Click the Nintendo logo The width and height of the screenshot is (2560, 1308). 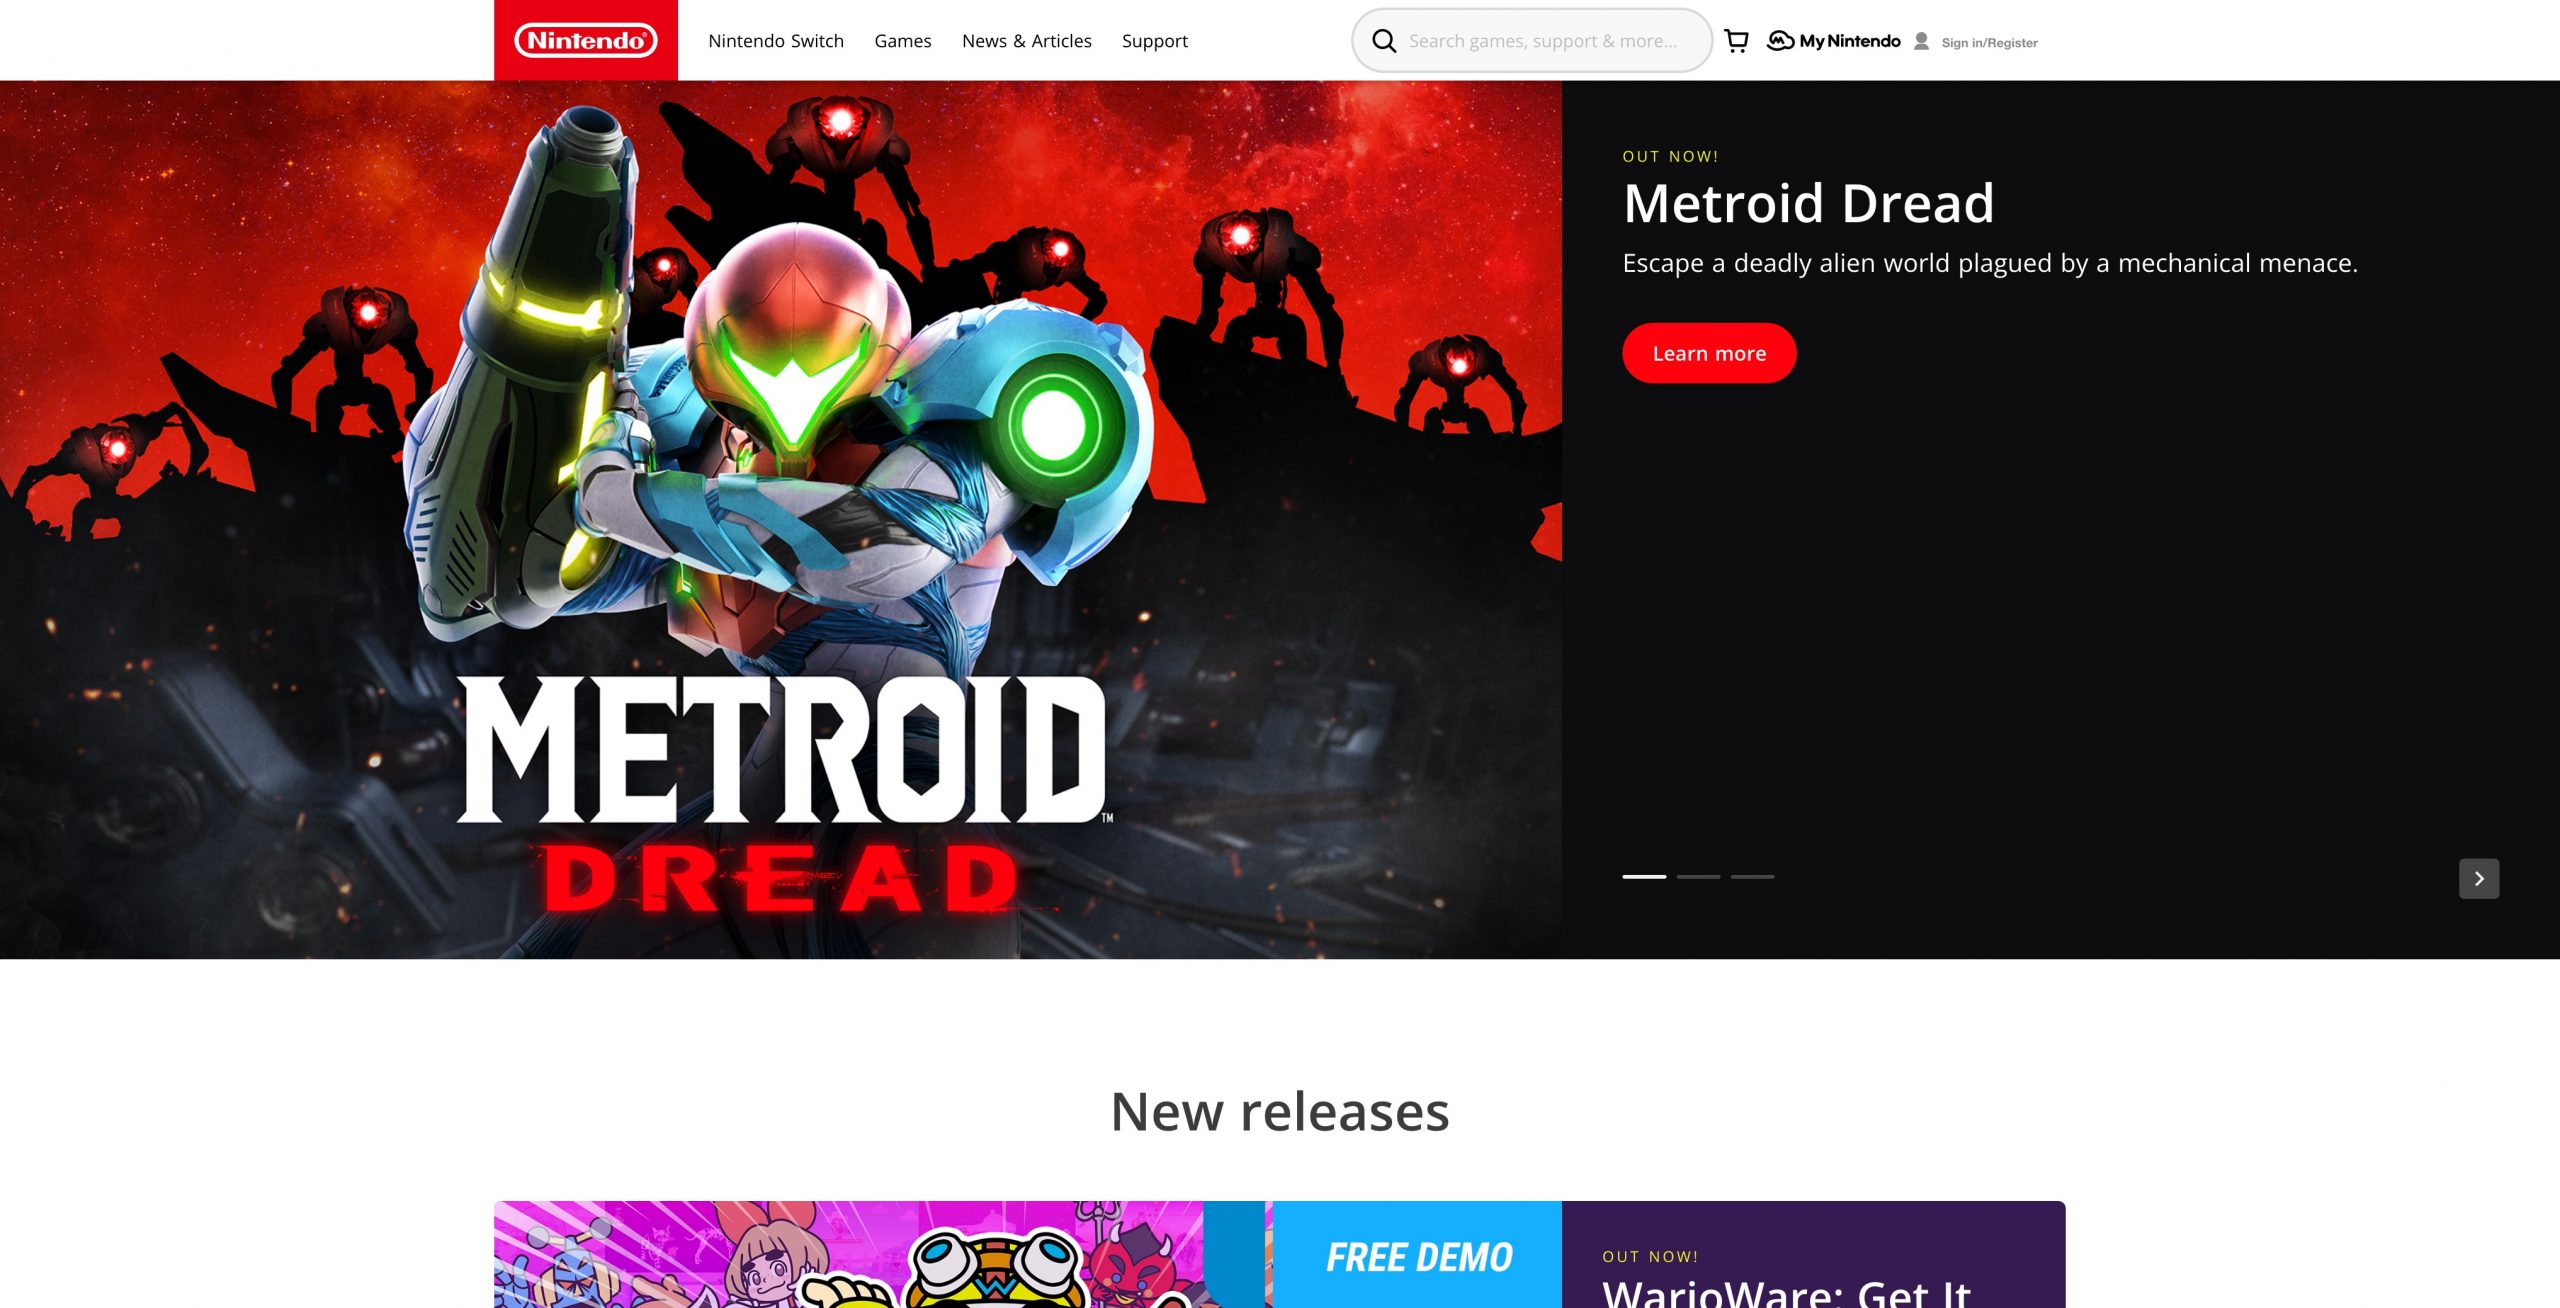(585, 40)
